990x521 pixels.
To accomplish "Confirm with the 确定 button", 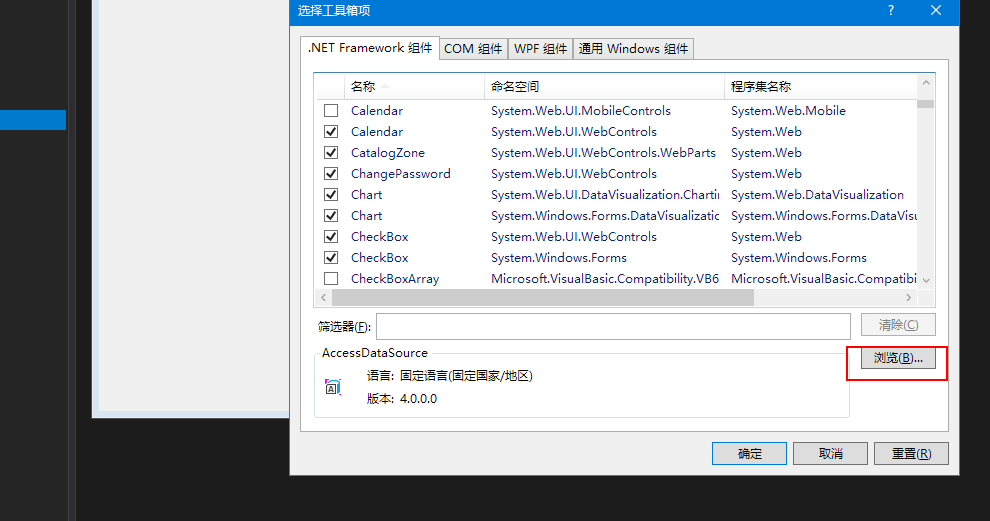I will click(x=749, y=453).
